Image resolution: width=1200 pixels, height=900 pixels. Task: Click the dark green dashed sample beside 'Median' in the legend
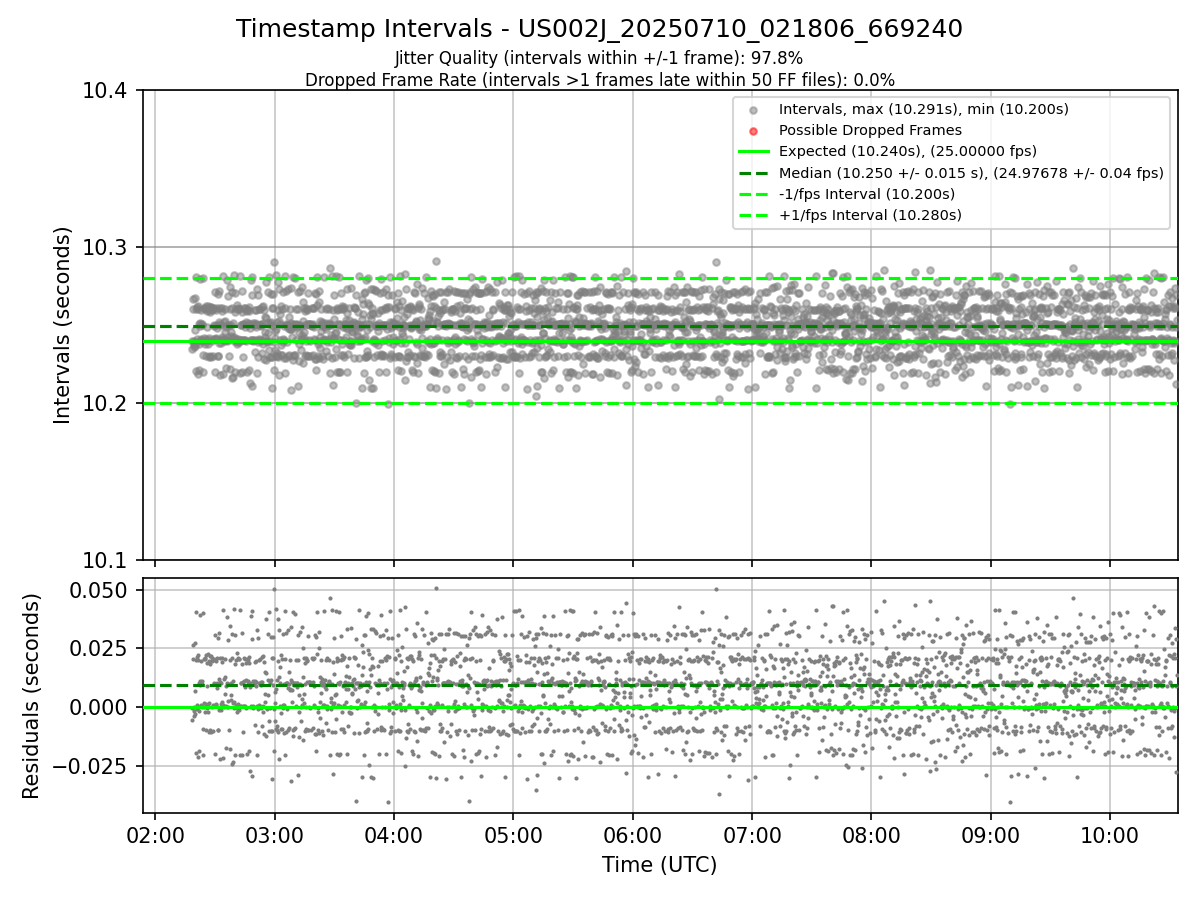(x=754, y=173)
